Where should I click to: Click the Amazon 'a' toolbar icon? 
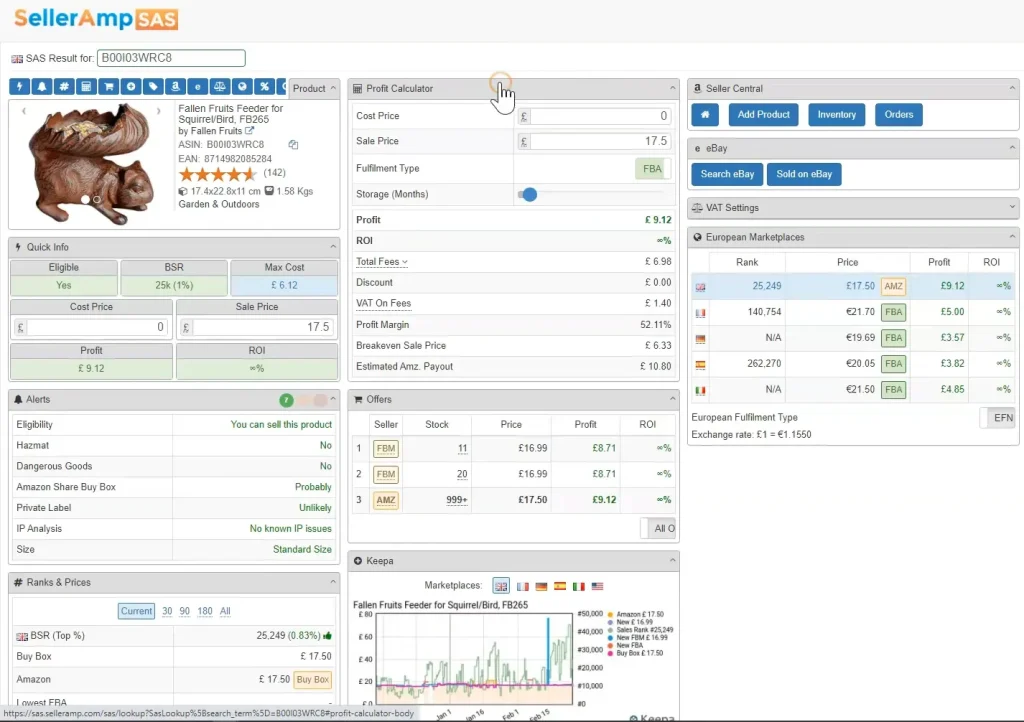point(175,87)
